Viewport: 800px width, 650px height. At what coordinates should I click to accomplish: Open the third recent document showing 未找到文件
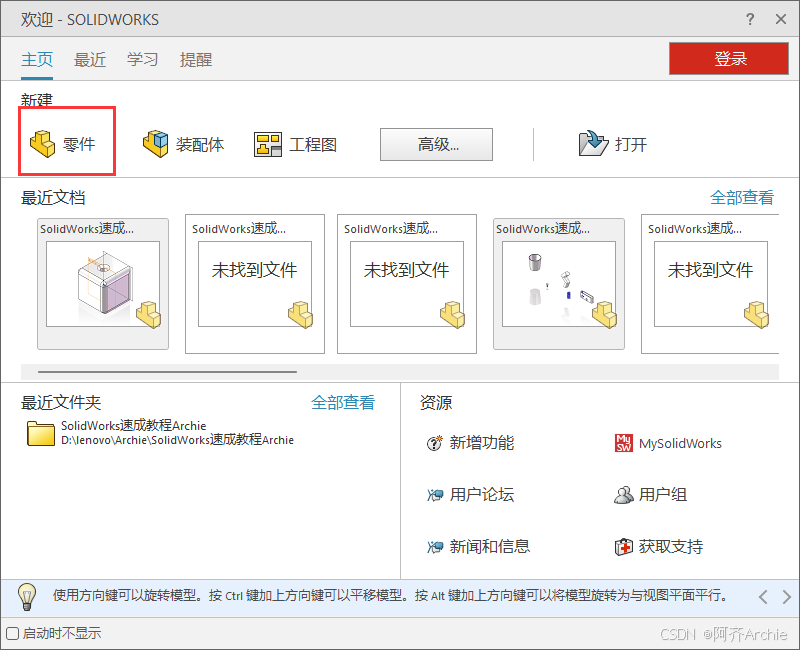407,284
